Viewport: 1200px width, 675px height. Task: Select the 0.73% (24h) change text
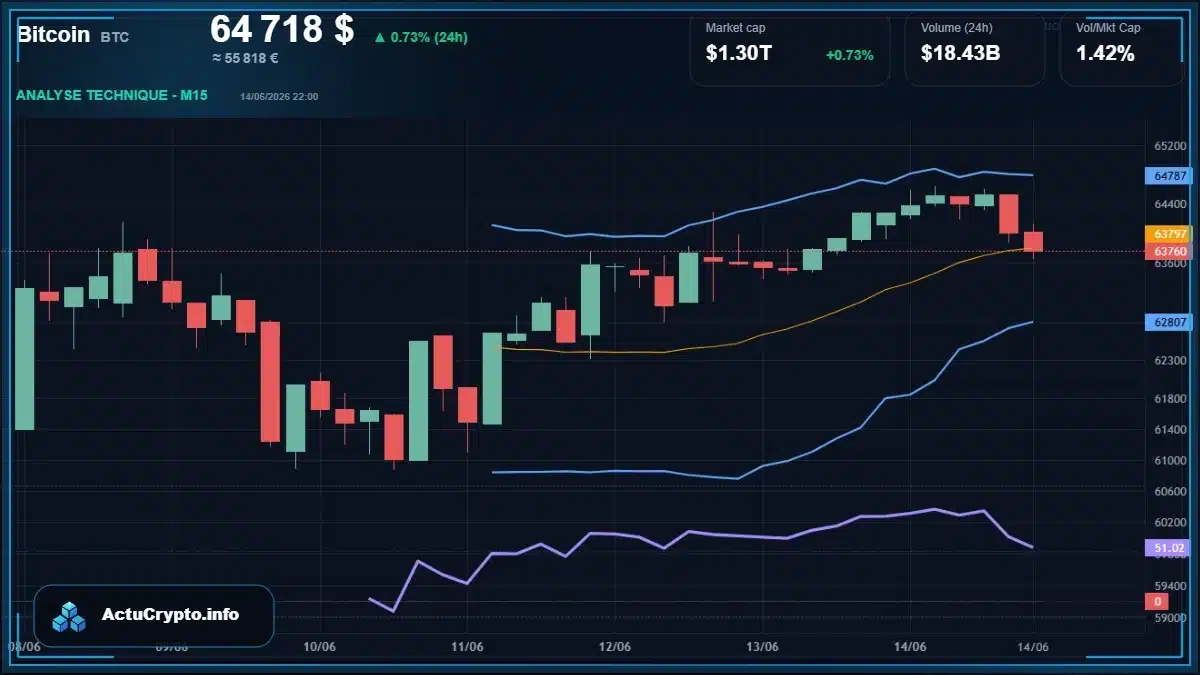point(429,37)
